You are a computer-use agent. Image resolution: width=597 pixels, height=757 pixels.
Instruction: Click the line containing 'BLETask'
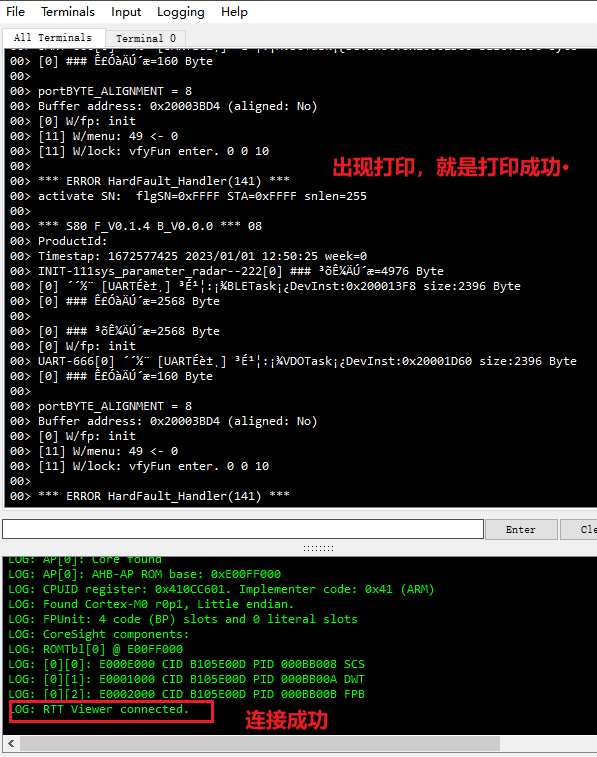(x=265, y=286)
